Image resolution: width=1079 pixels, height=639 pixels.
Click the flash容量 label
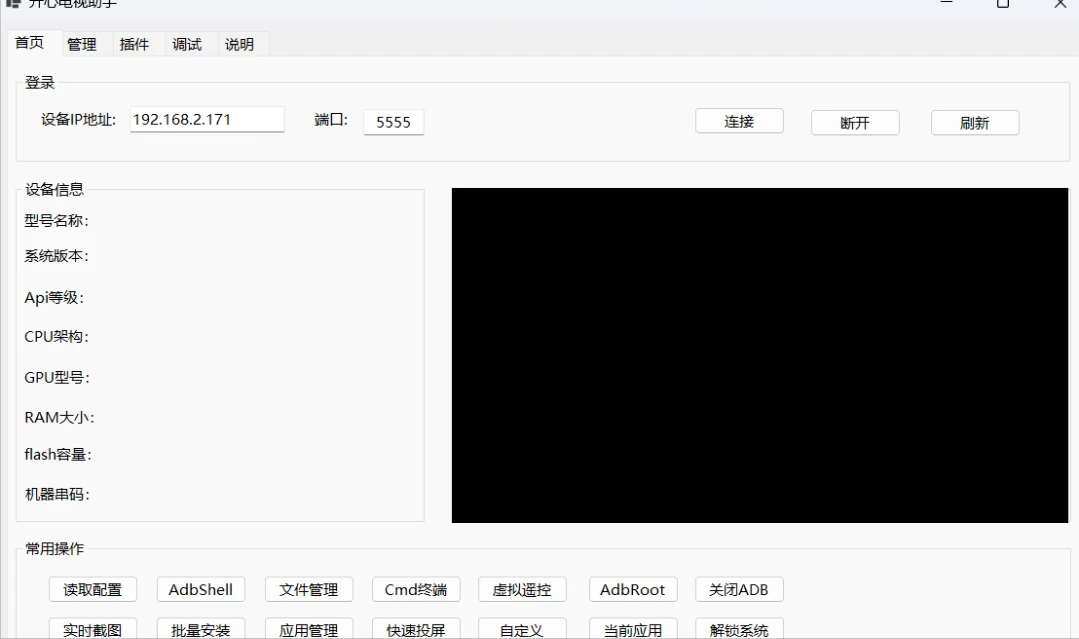(x=58, y=455)
